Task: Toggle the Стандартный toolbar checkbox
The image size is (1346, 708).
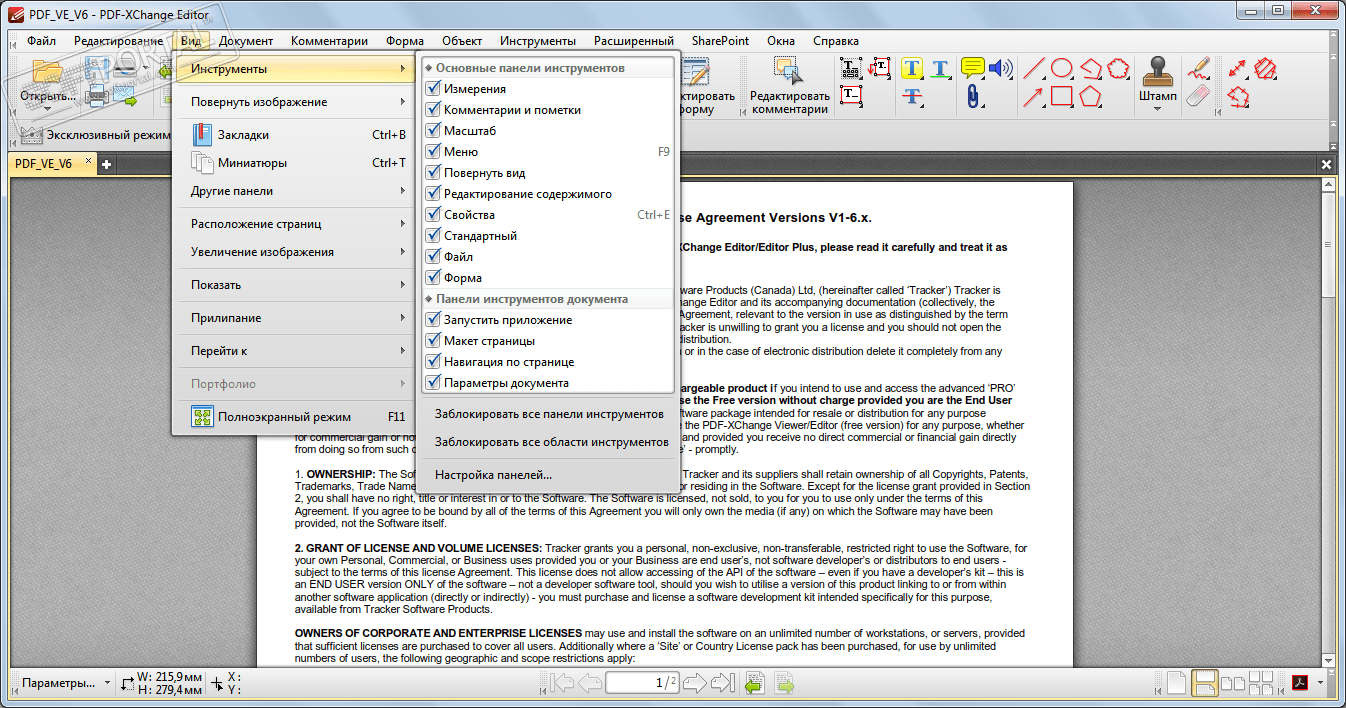Action: point(433,236)
